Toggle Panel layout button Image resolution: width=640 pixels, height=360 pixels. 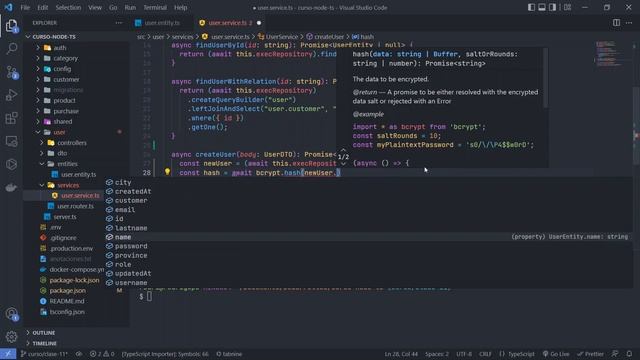click(x=542, y=7)
